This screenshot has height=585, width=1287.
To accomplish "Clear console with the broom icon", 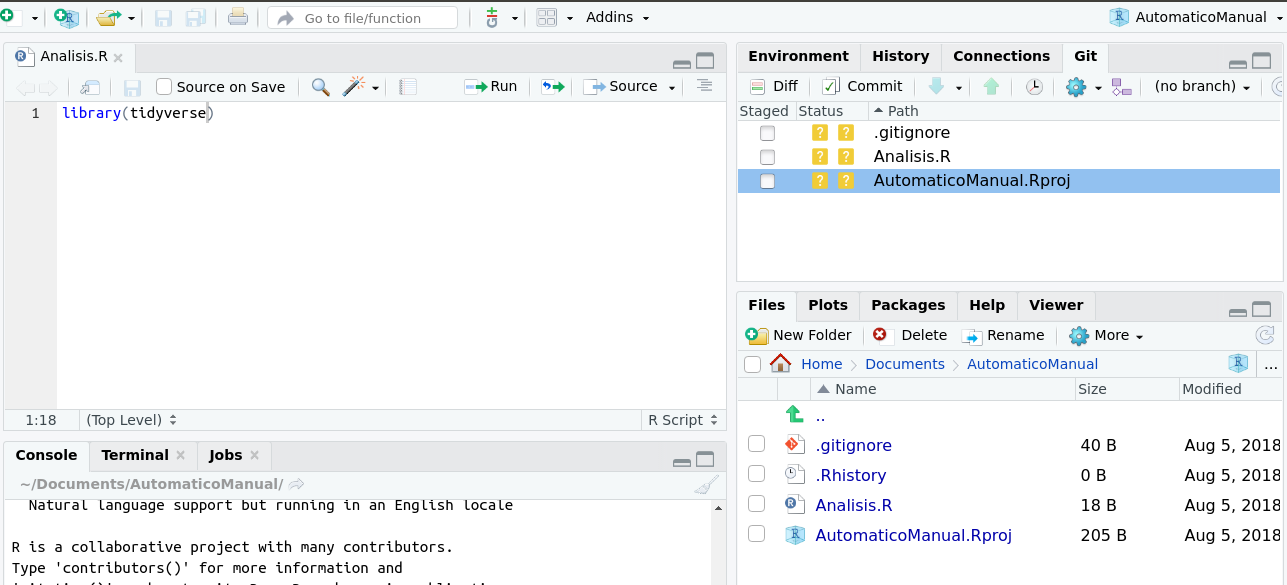I will tap(706, 485).
